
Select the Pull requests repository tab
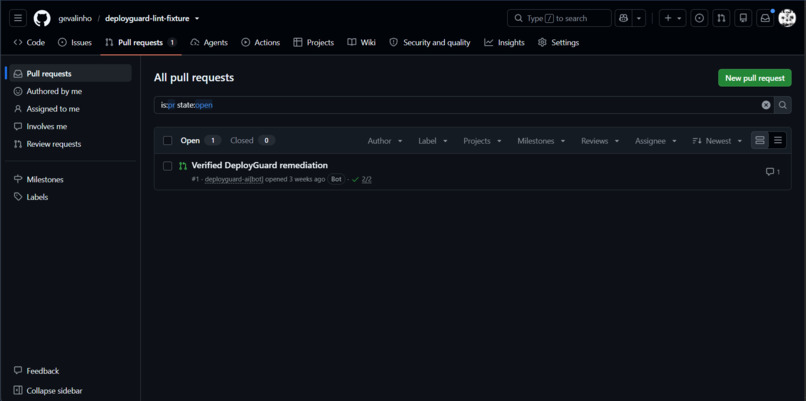(x=141, y=43)
